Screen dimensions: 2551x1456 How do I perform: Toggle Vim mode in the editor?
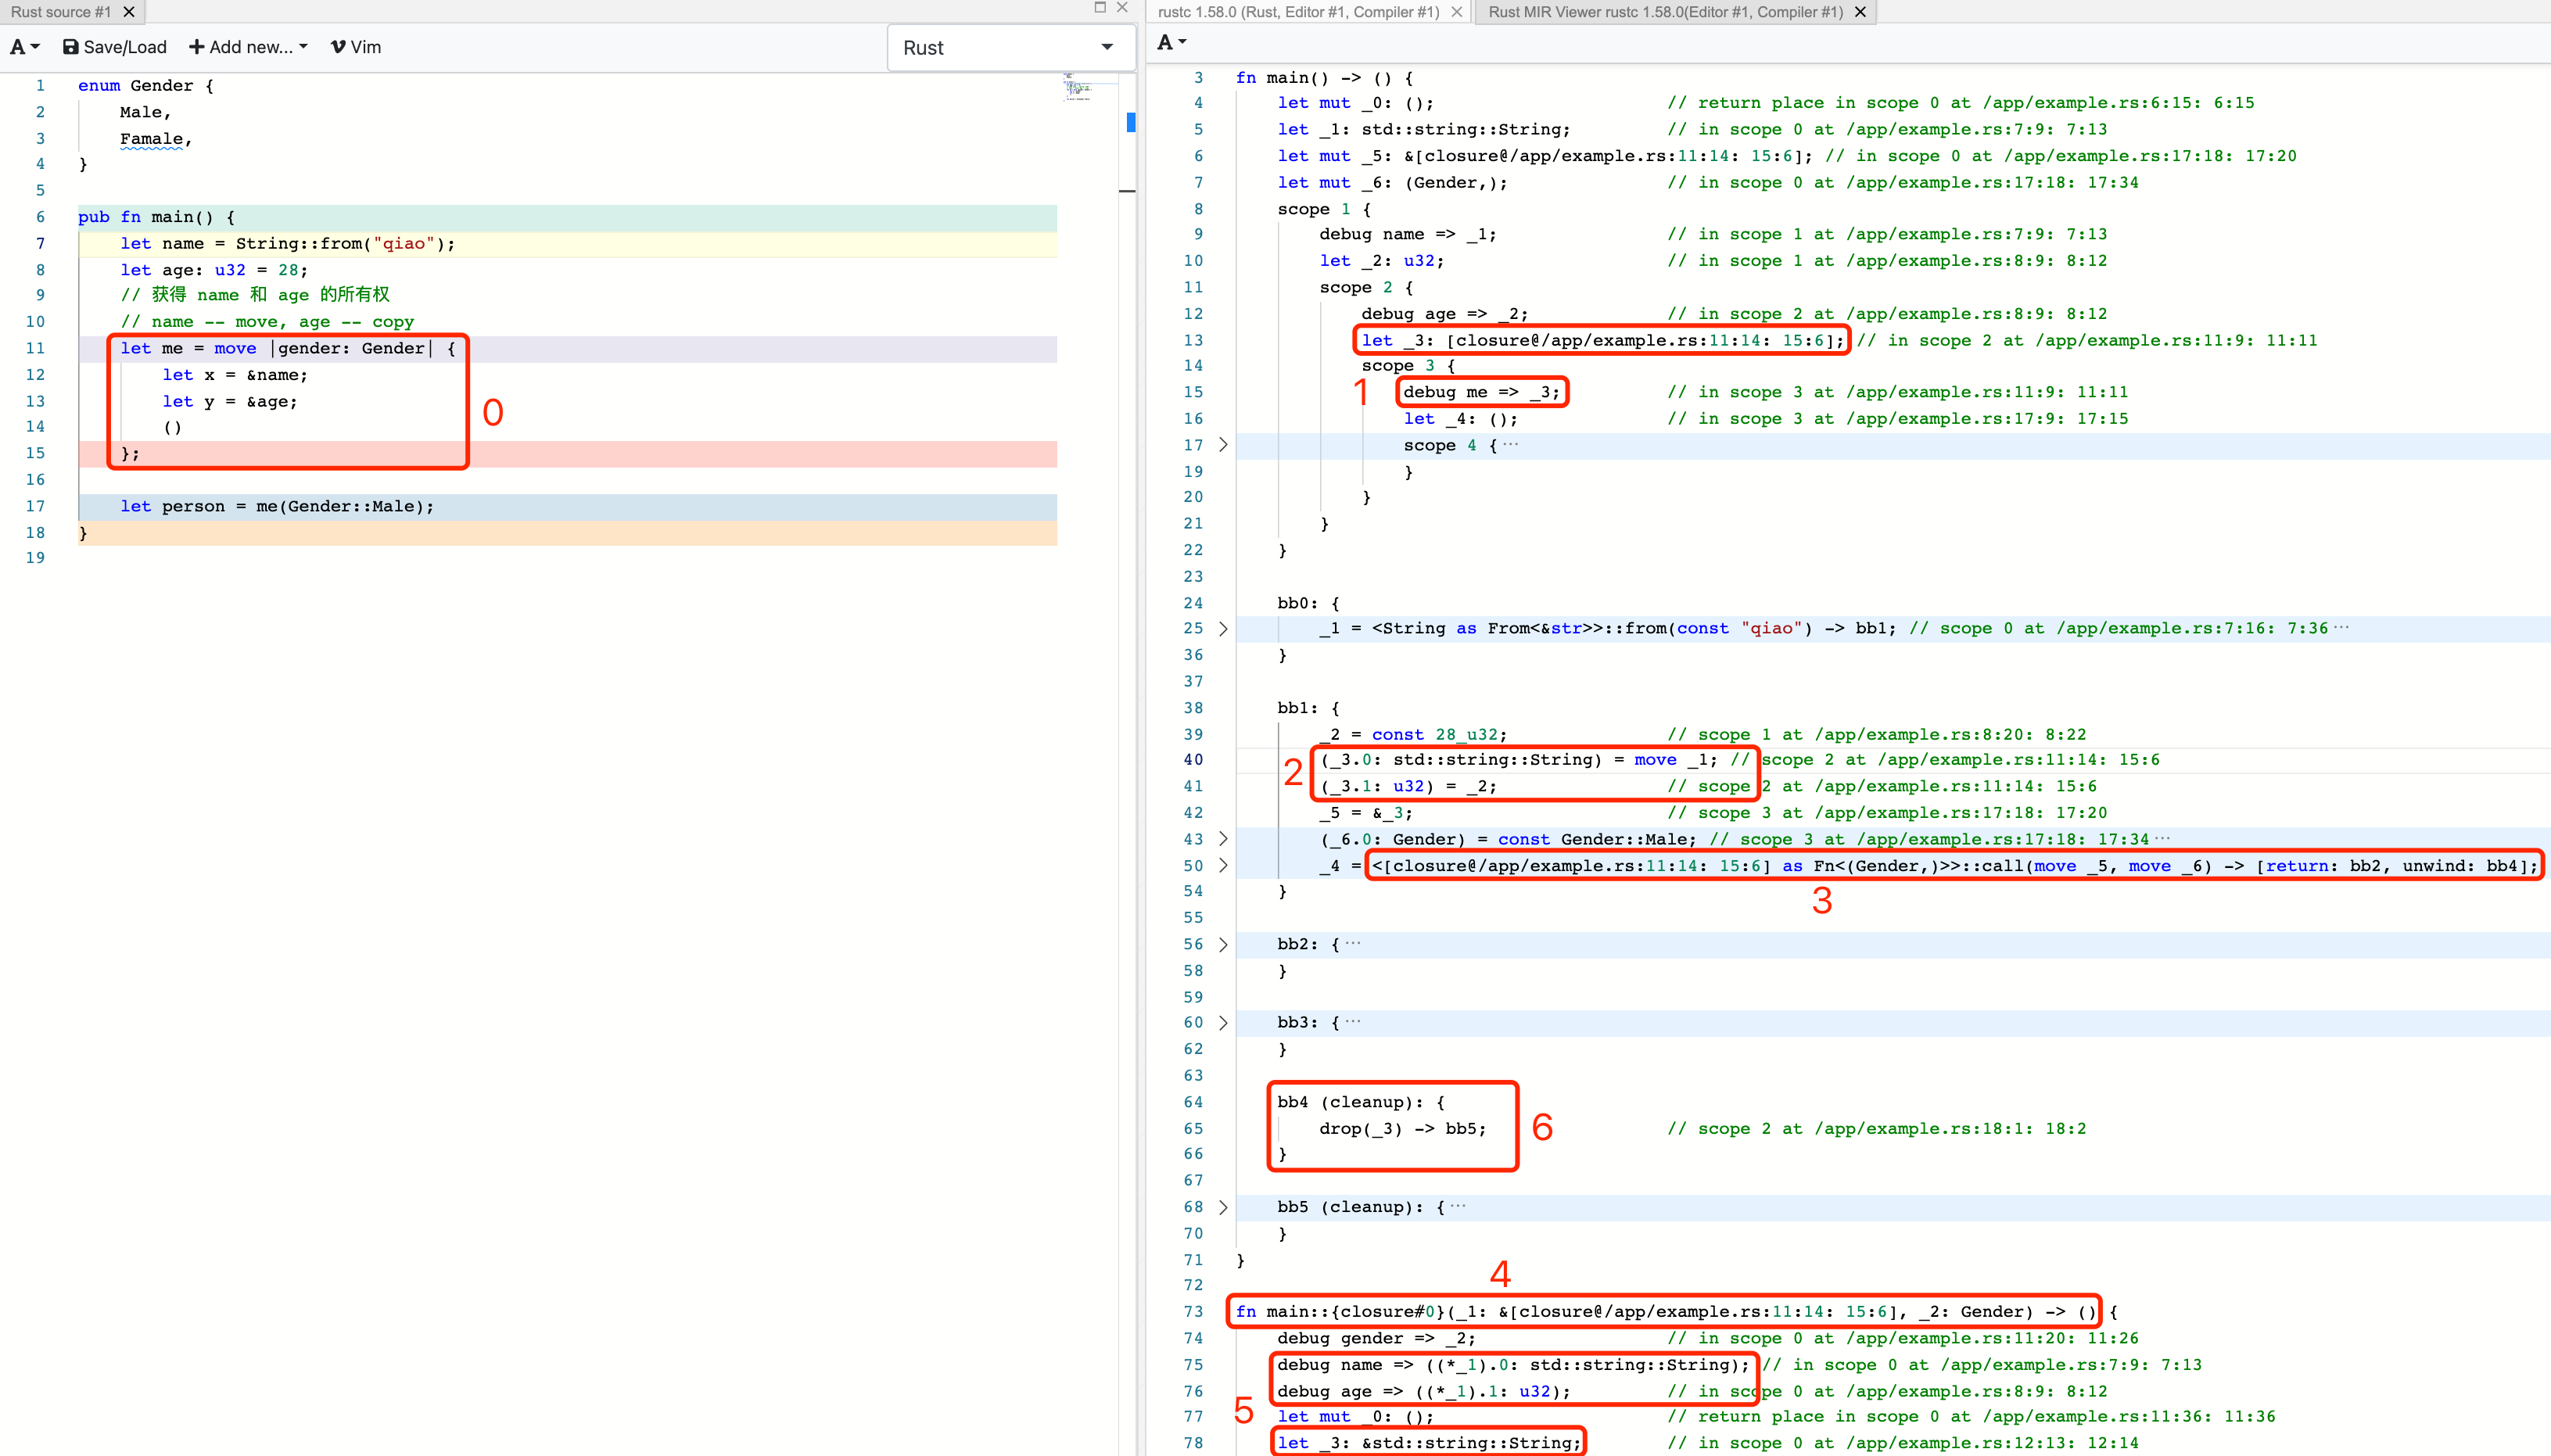(x=356, y=47)
